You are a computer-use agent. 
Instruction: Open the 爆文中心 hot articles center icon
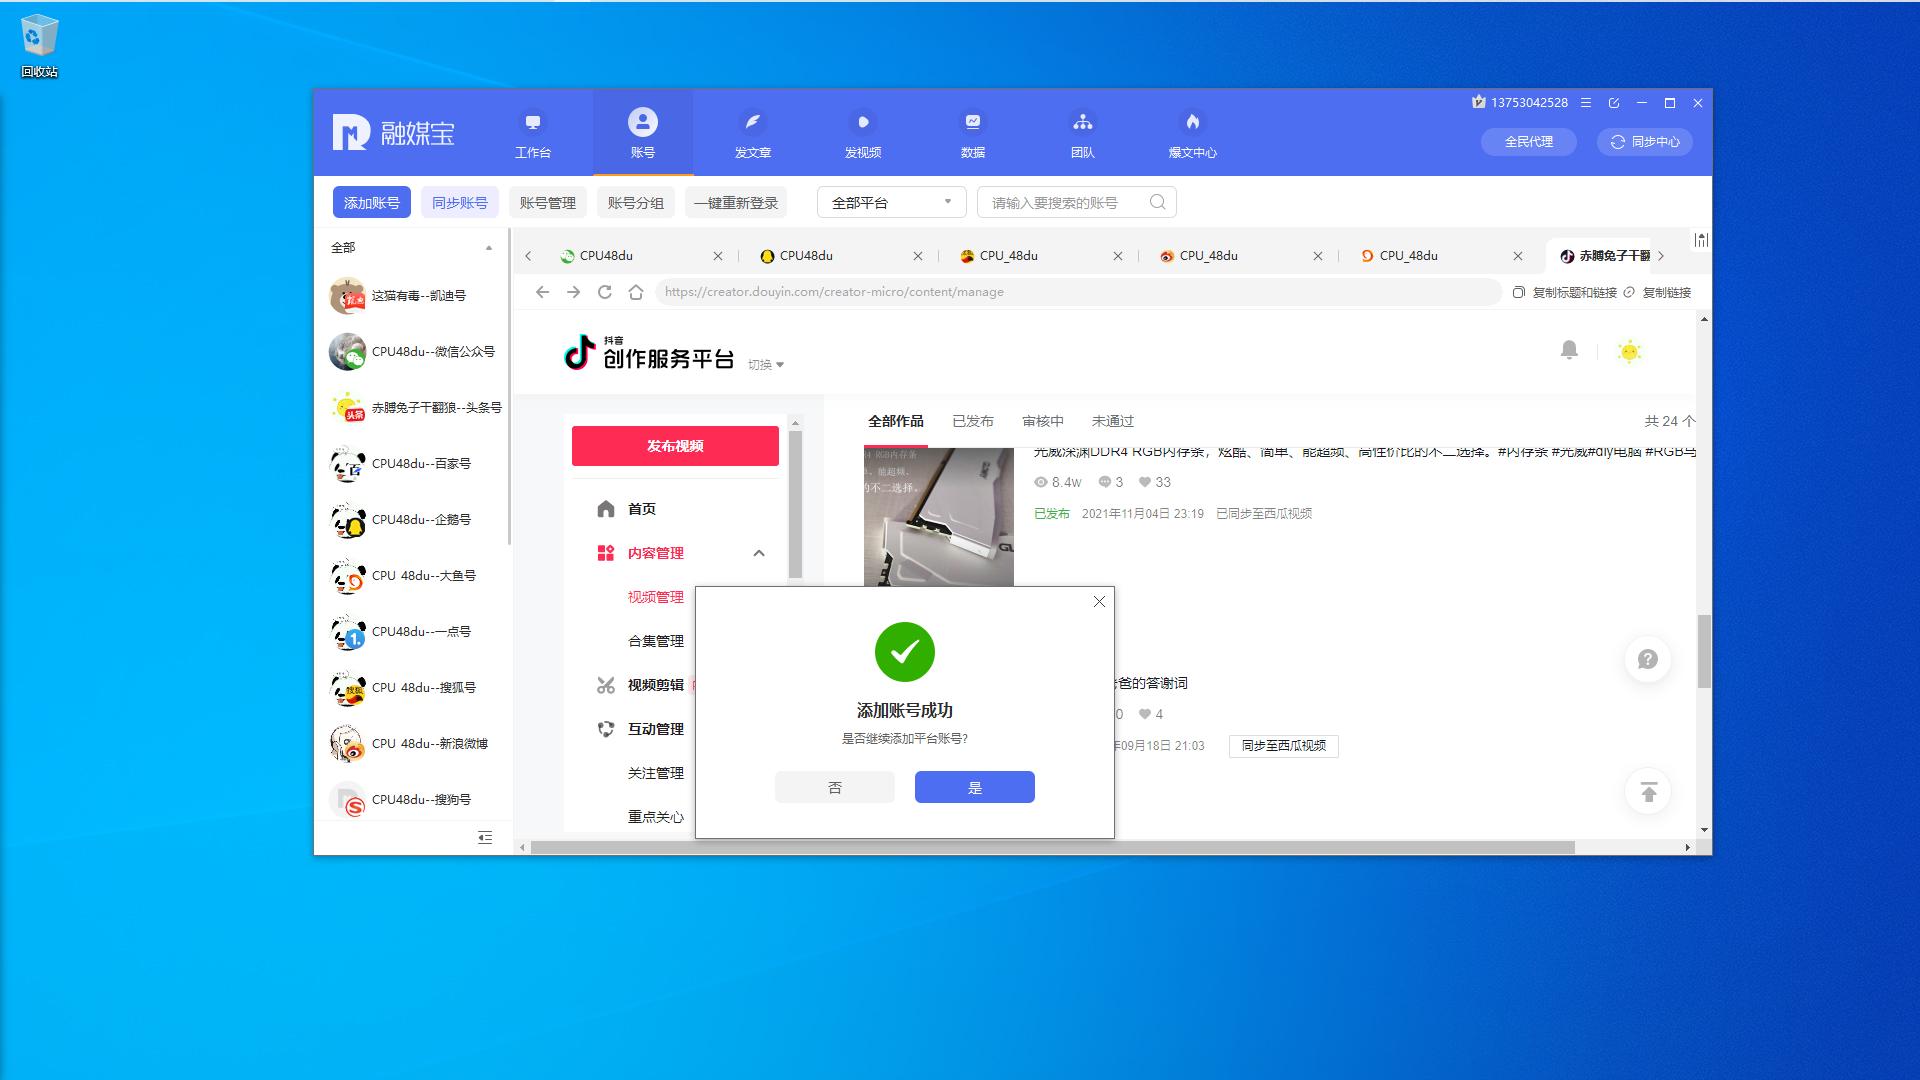[x=1194, y=133]
